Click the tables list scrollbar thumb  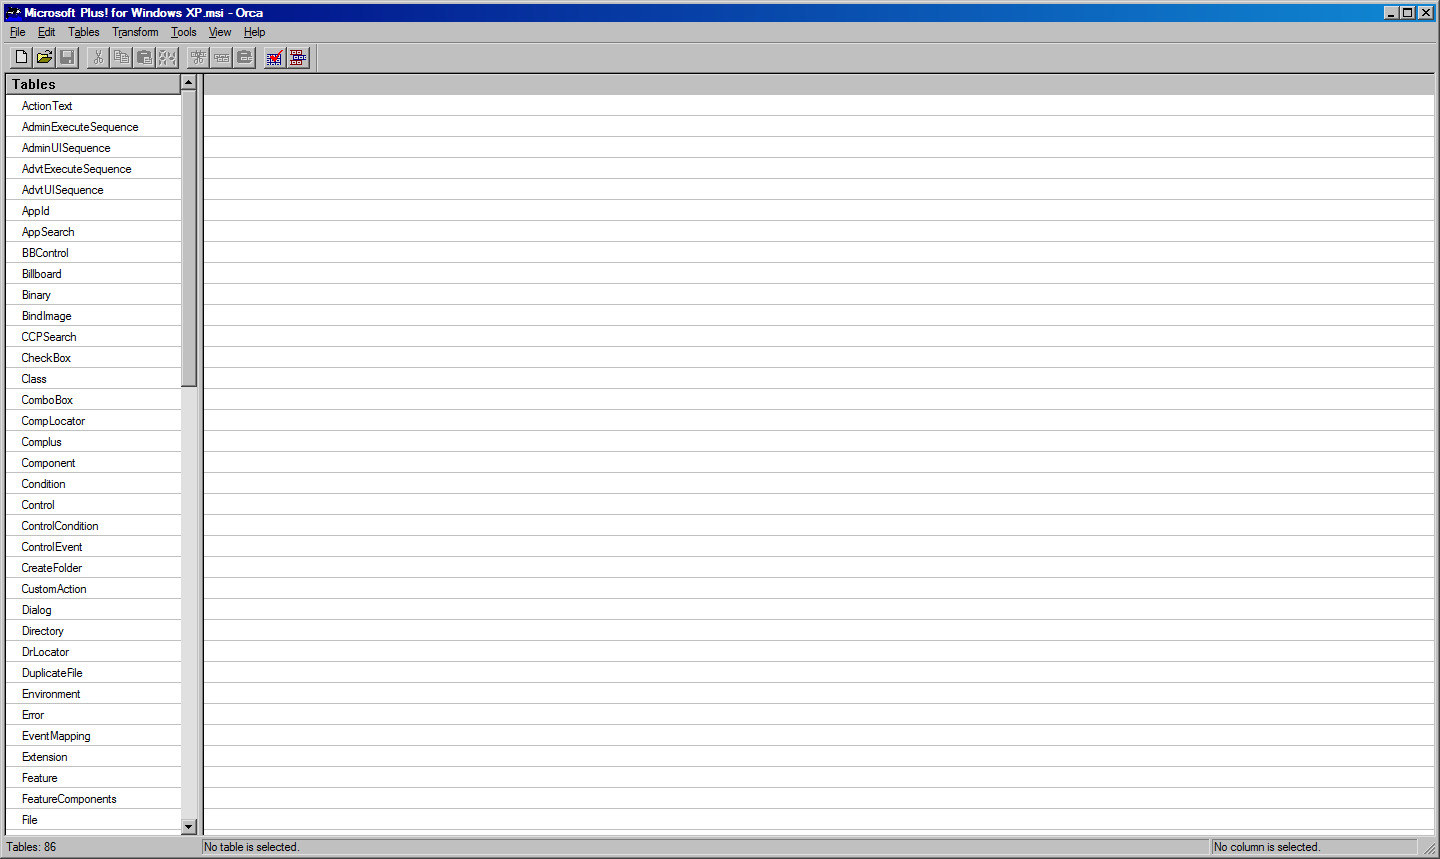[x=189, y=238]
